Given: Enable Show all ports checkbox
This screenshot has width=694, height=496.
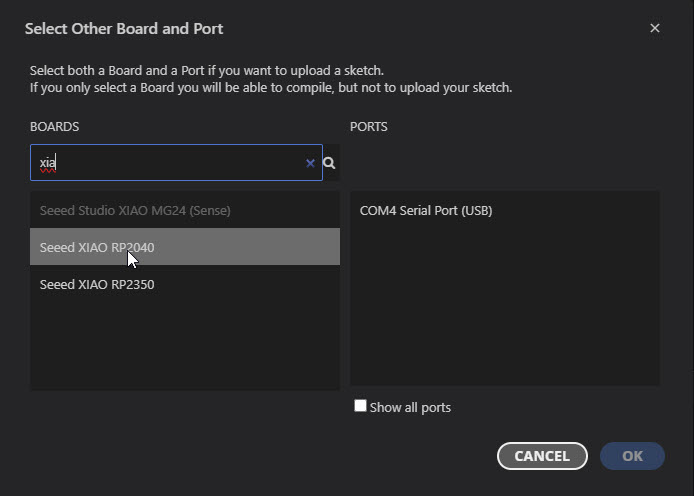Looking at the screenshot, I should pos(360,406).
